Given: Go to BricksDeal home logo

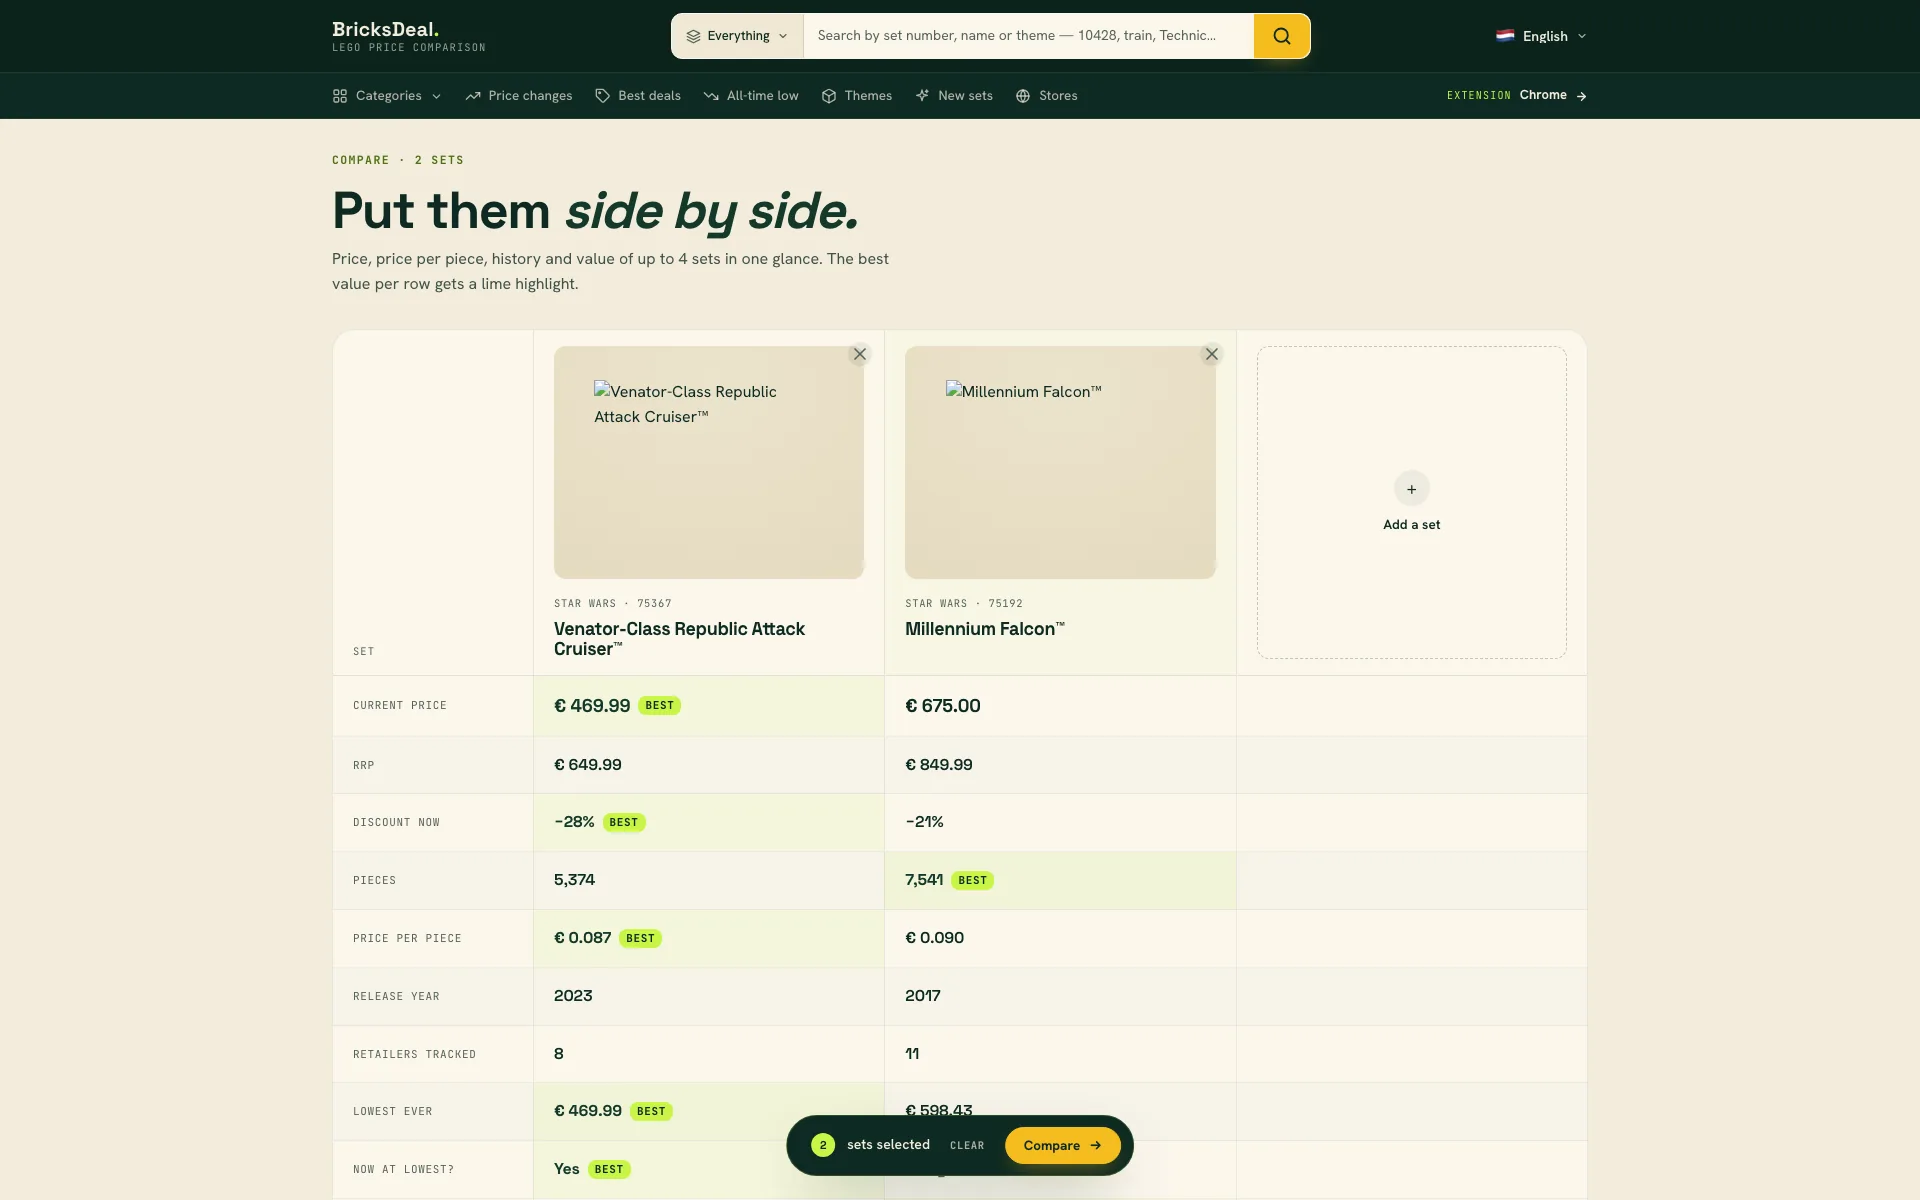Looking at the screenshot, I should pos(409,36).
